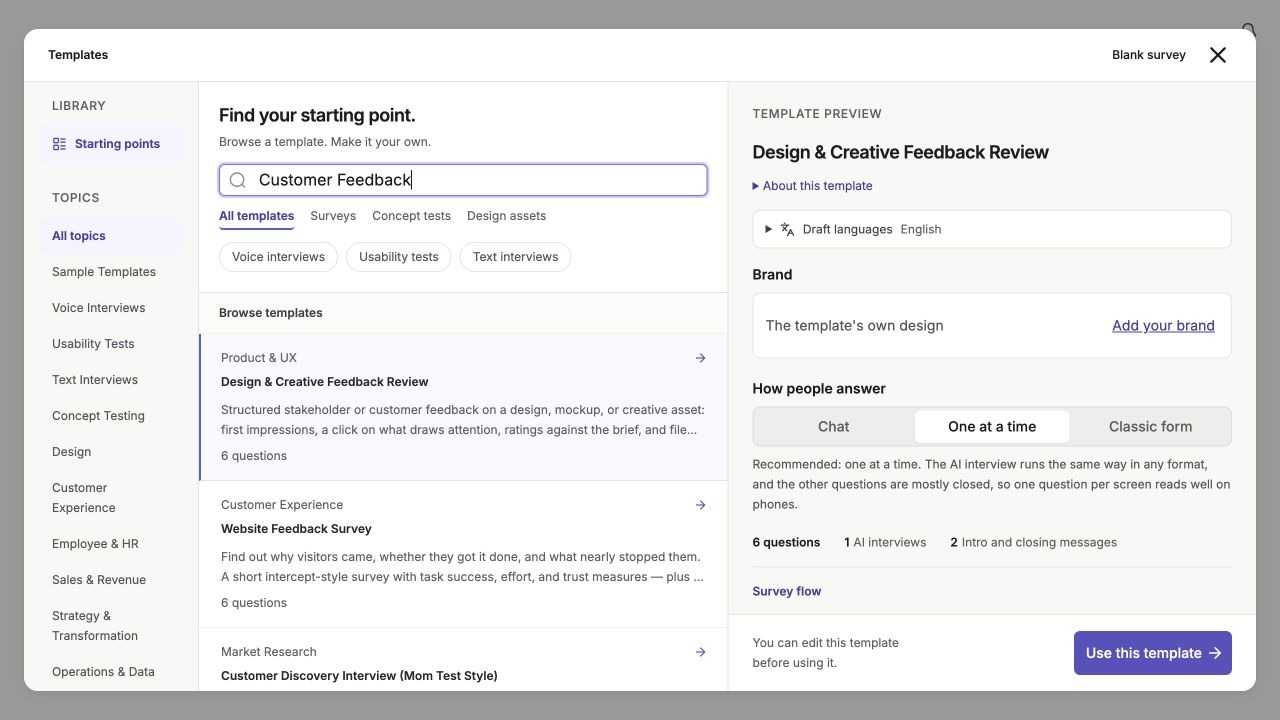Click the translate icon beside Draft languages

788,229
